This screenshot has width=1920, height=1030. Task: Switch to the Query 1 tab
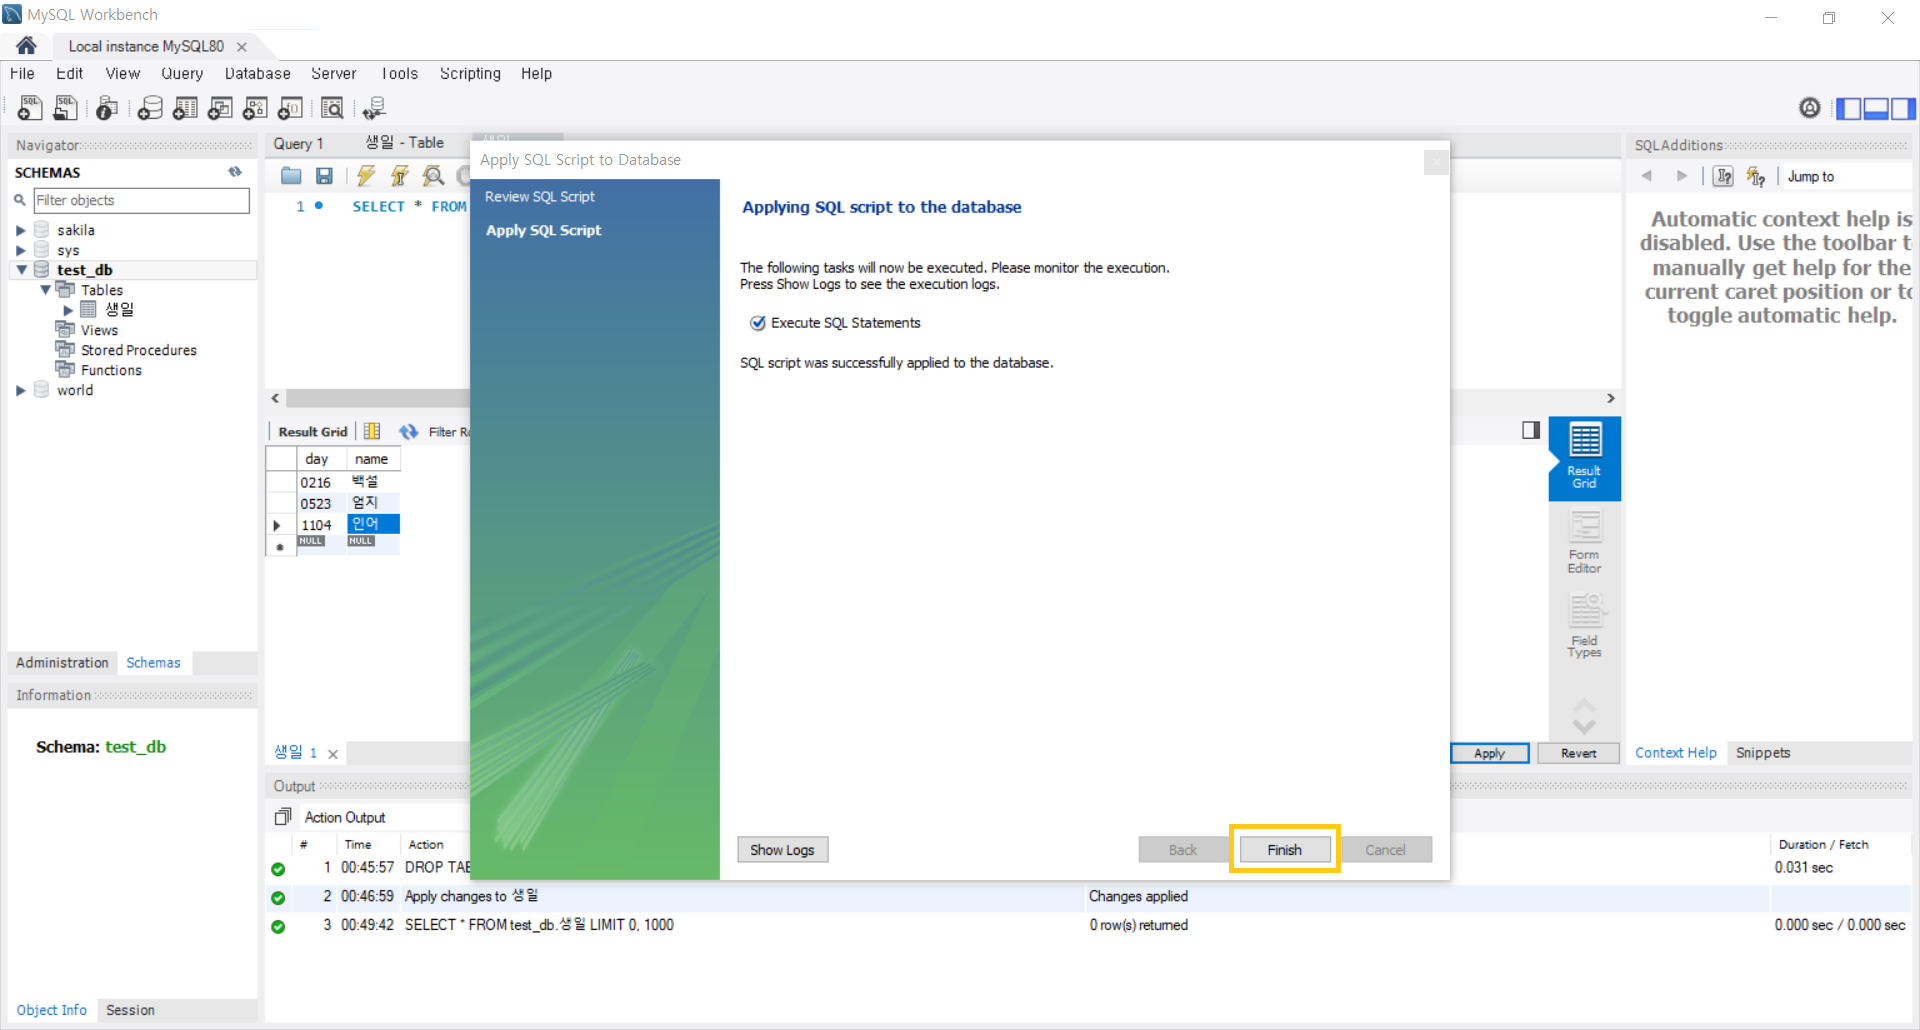click(x=299, y=144)
